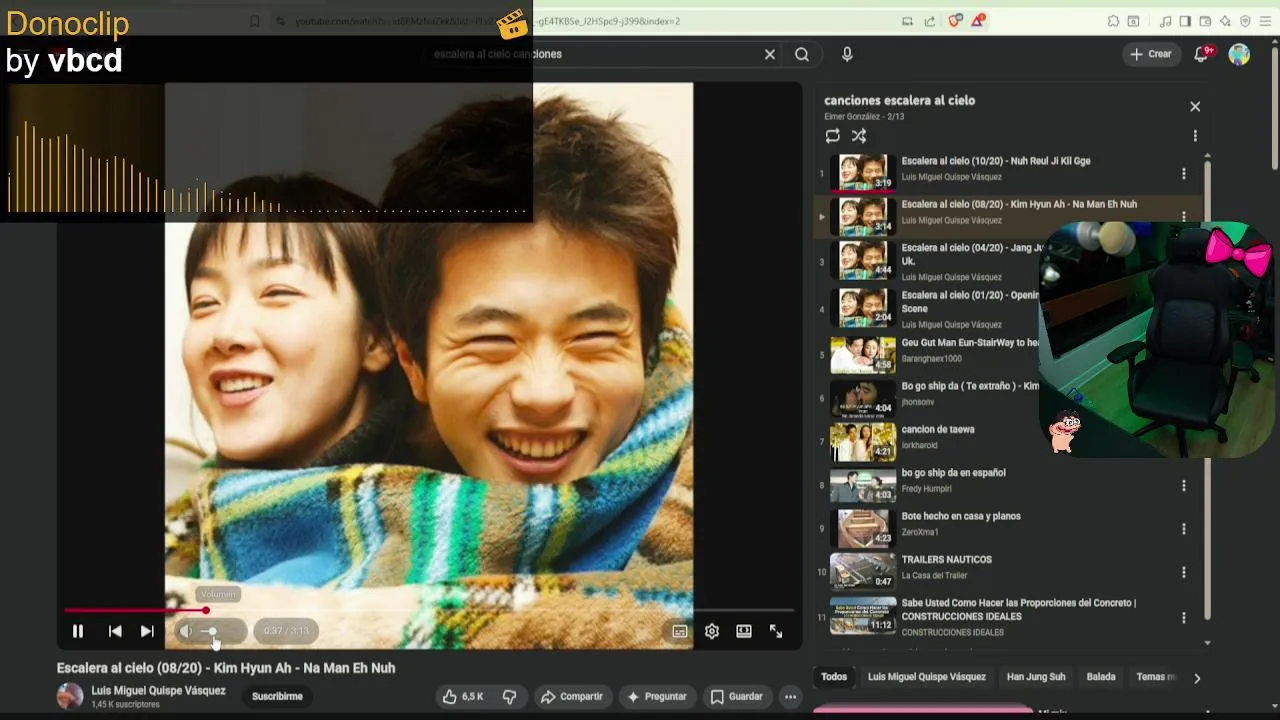The image size is (1280, 720).
Task: Mute the video with speaker icon
Action: (x=185, y=631)
